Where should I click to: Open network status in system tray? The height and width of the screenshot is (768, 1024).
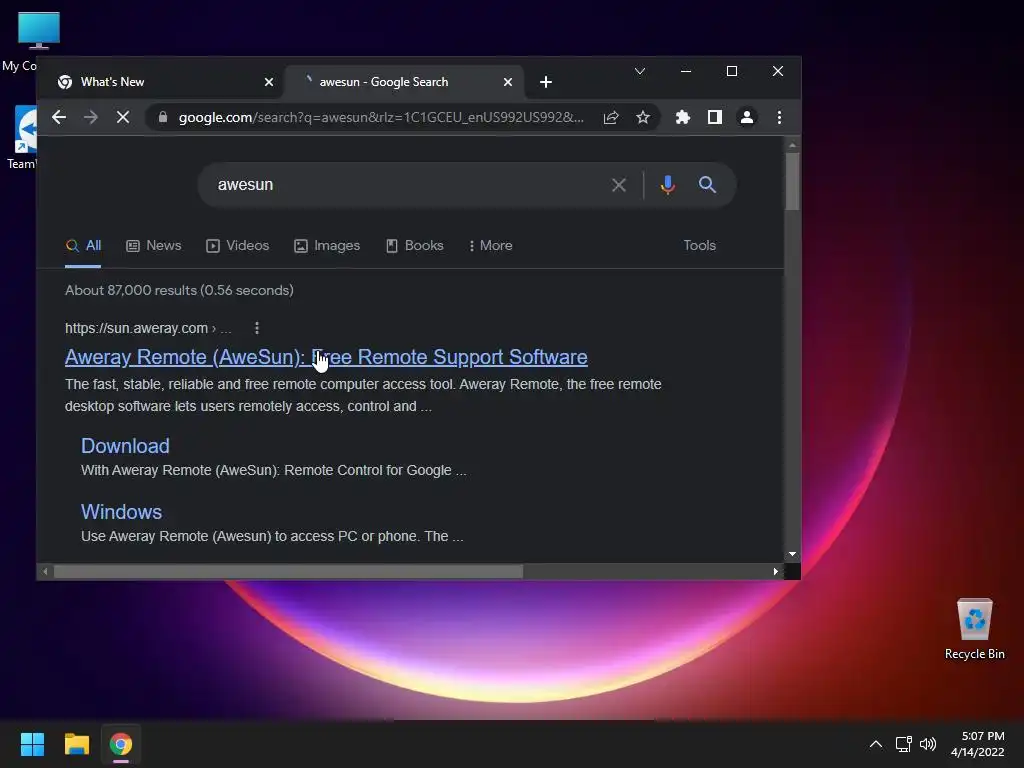point(903,744)
